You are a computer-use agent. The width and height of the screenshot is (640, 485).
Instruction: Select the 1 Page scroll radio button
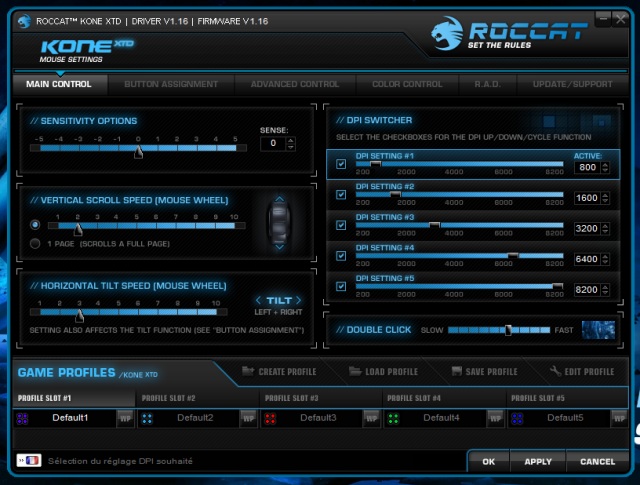pyautogui.click(x=35, y=244)
